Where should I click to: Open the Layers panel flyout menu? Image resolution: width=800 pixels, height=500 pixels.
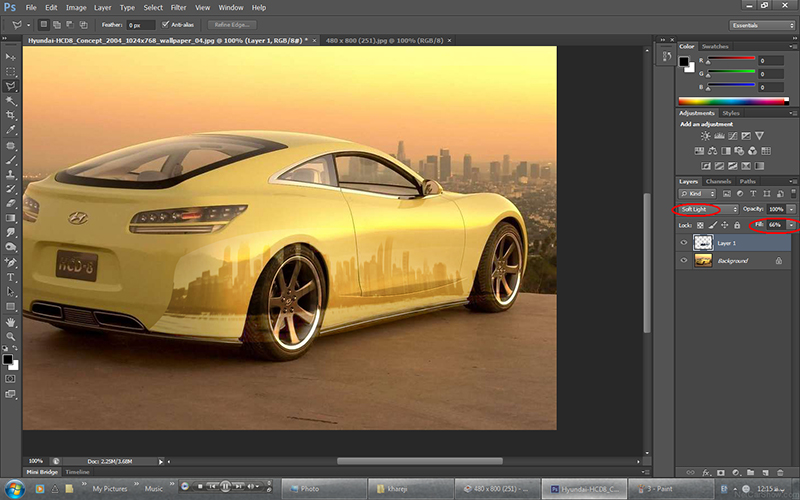pyautogui.click(x=792, y=182)
